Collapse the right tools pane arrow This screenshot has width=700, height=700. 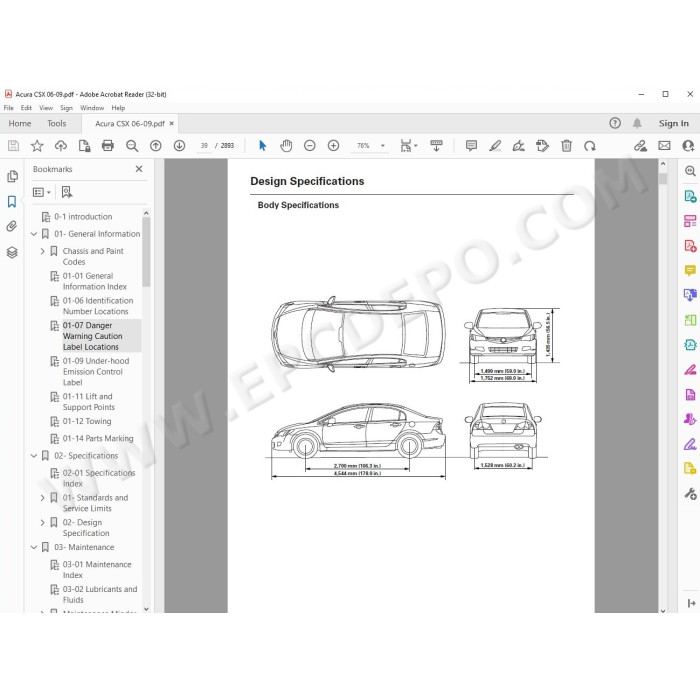[692, 604]
